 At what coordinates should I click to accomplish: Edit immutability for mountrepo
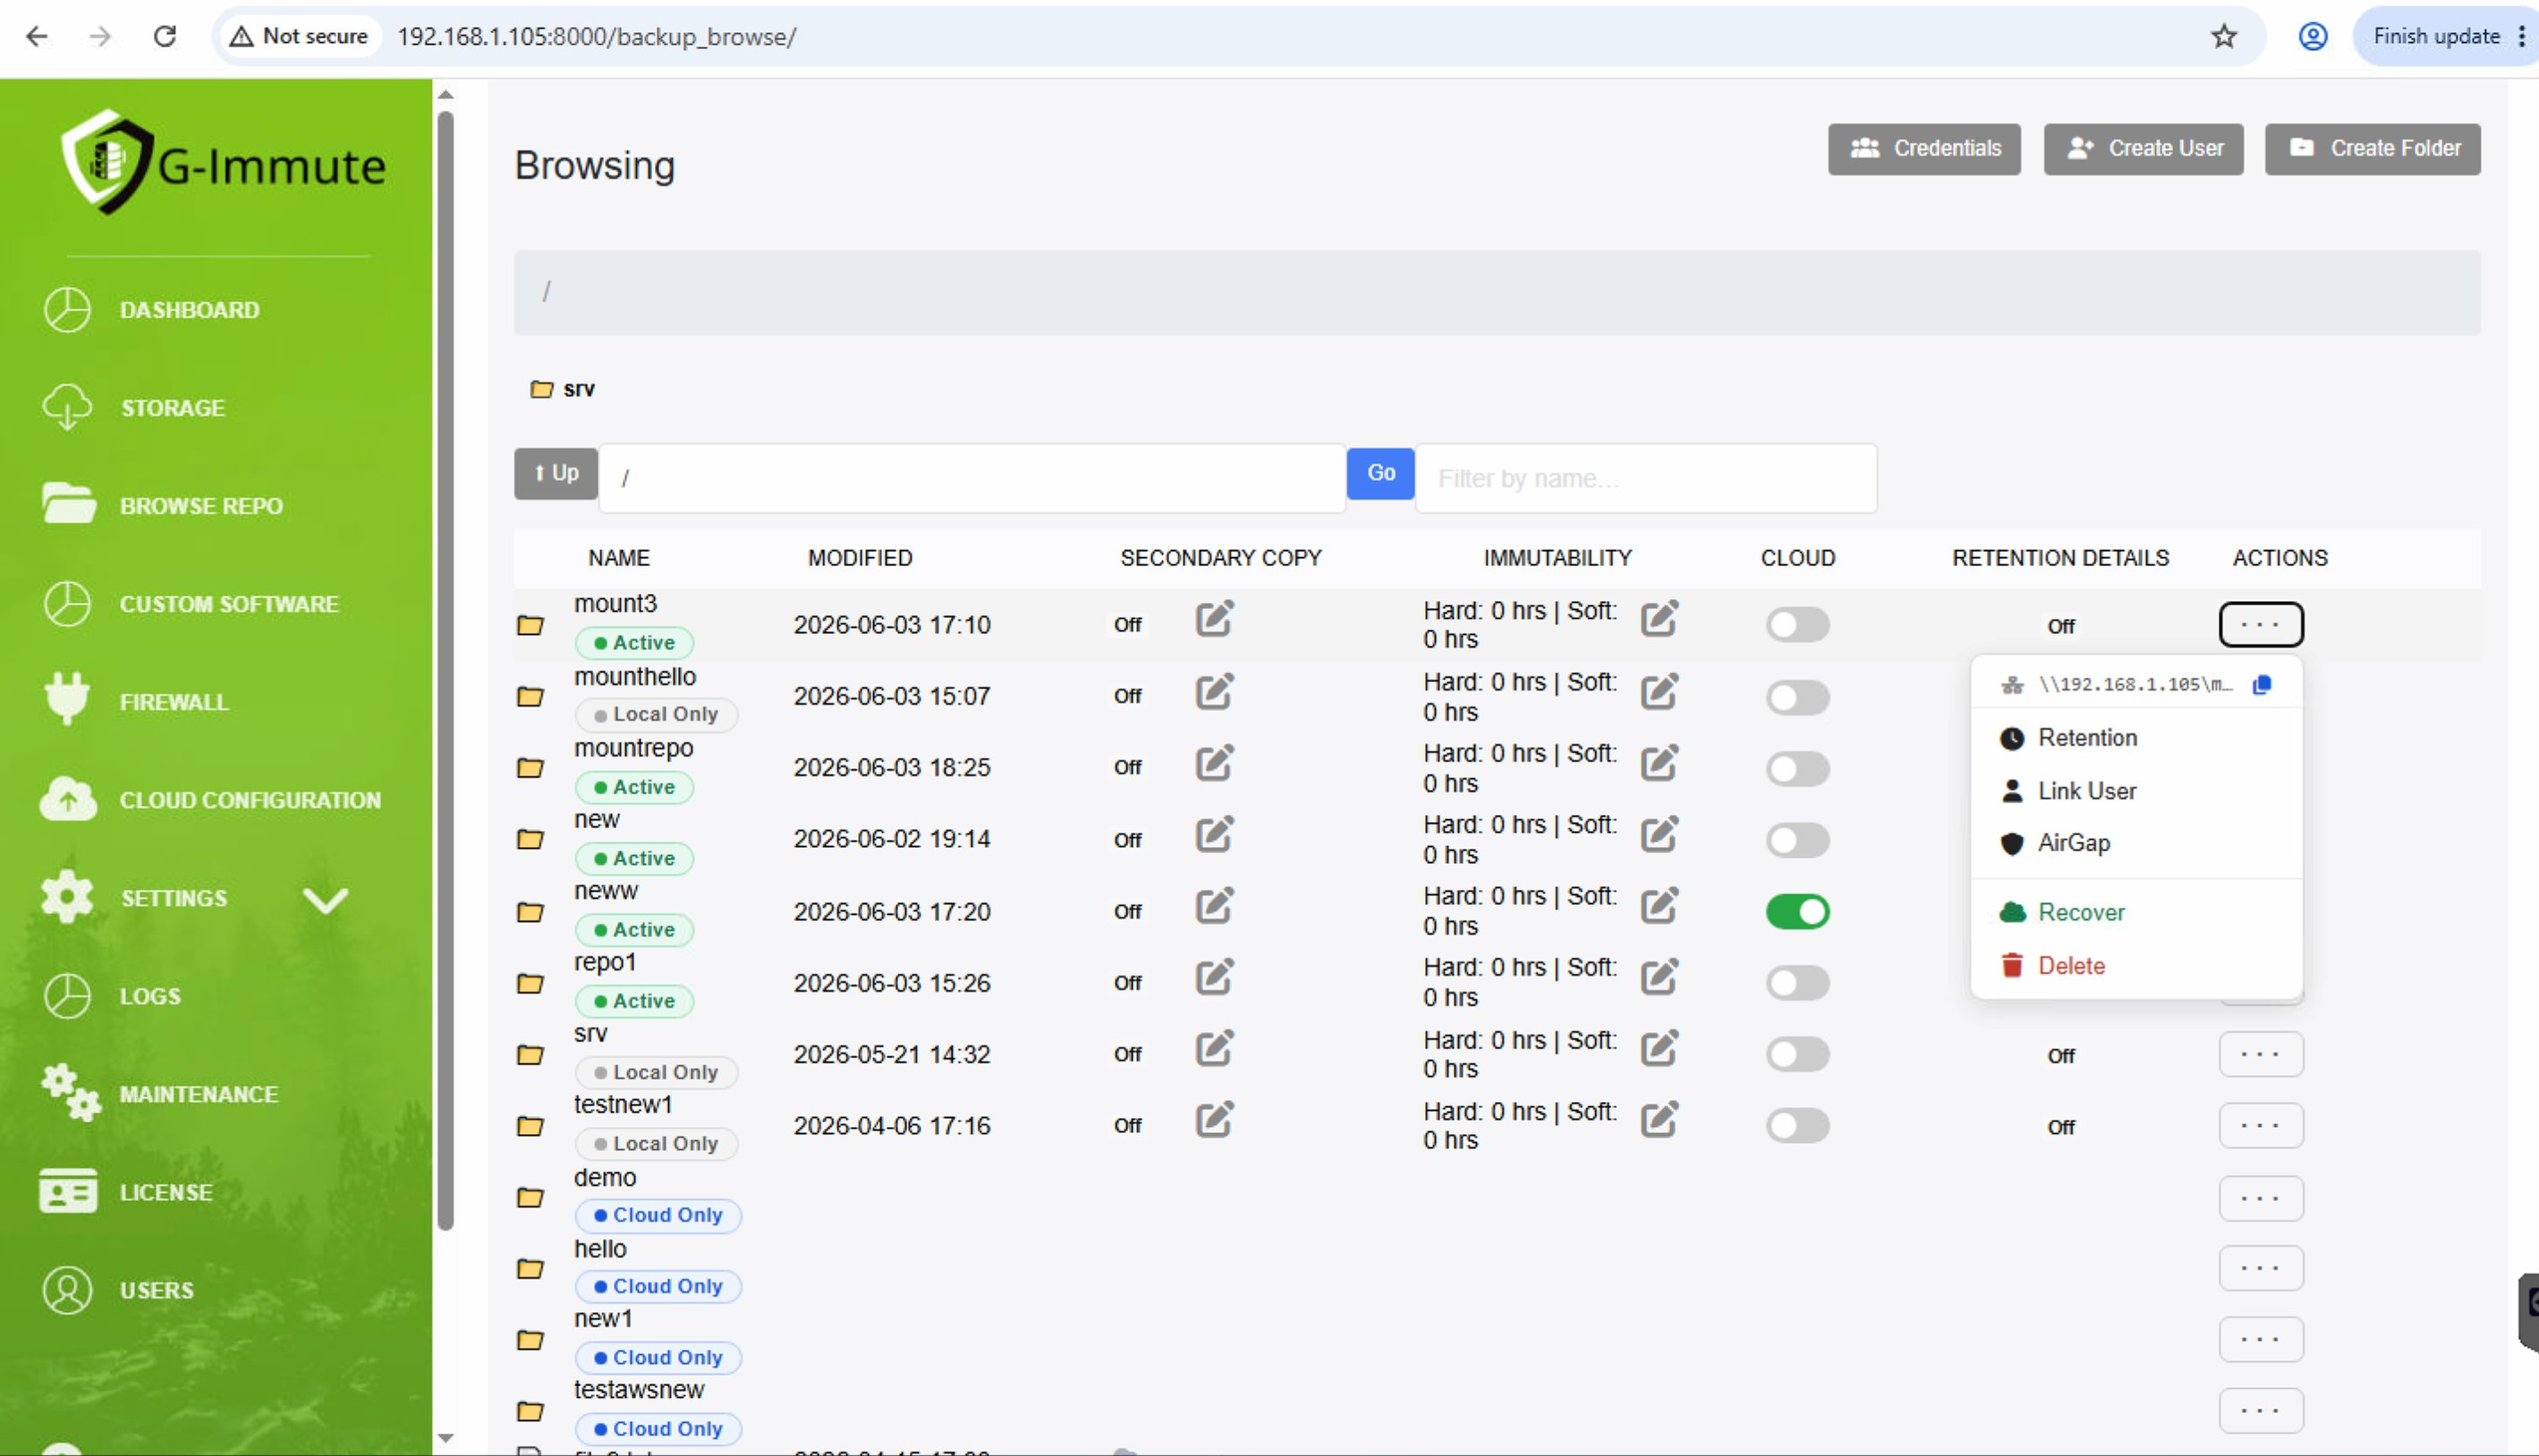1659,763
